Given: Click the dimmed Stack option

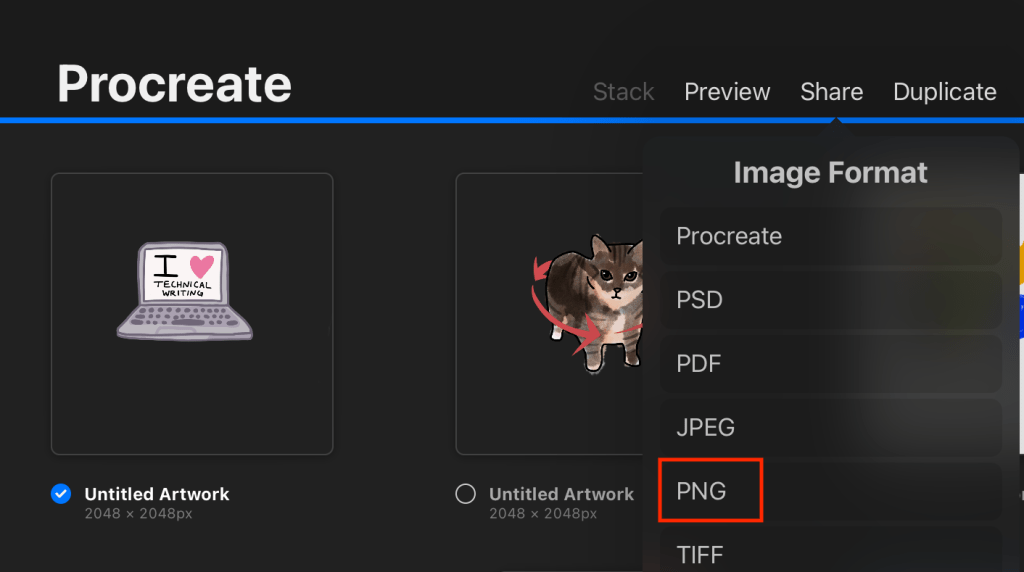Looking at the screenshot, I should 623,92.
